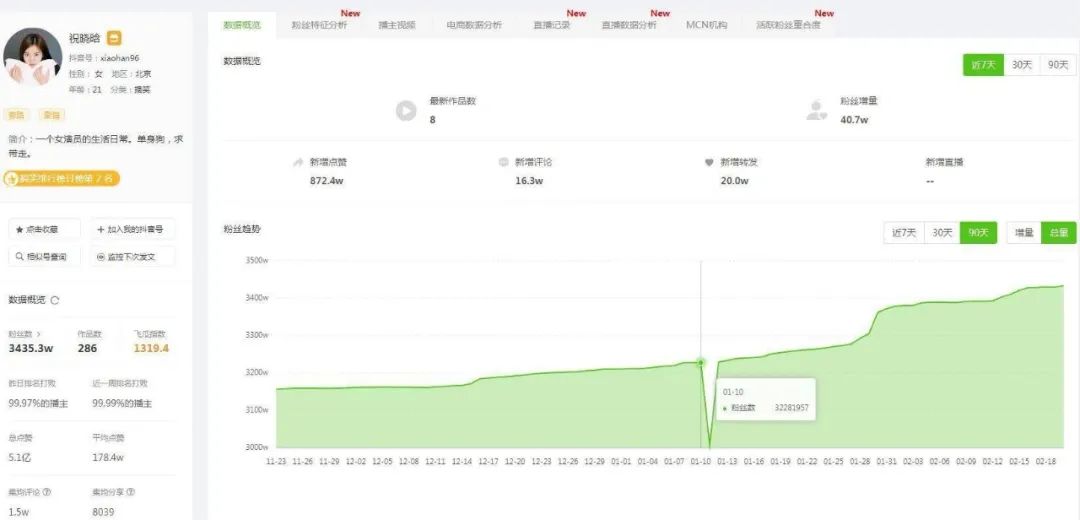Click the help icon next to 集均分享
This screenshot has height=520, width=1080.
coord(130,492)
